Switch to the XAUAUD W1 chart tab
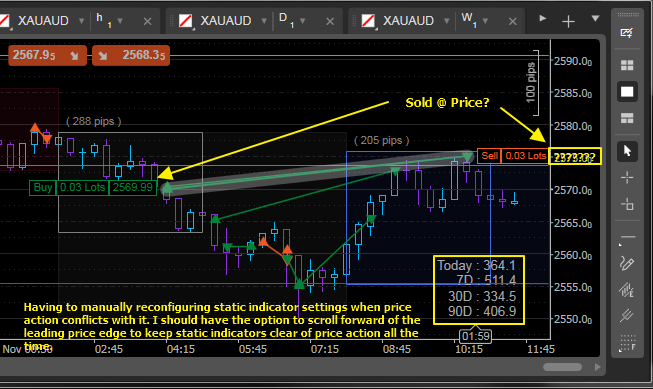 408,20
